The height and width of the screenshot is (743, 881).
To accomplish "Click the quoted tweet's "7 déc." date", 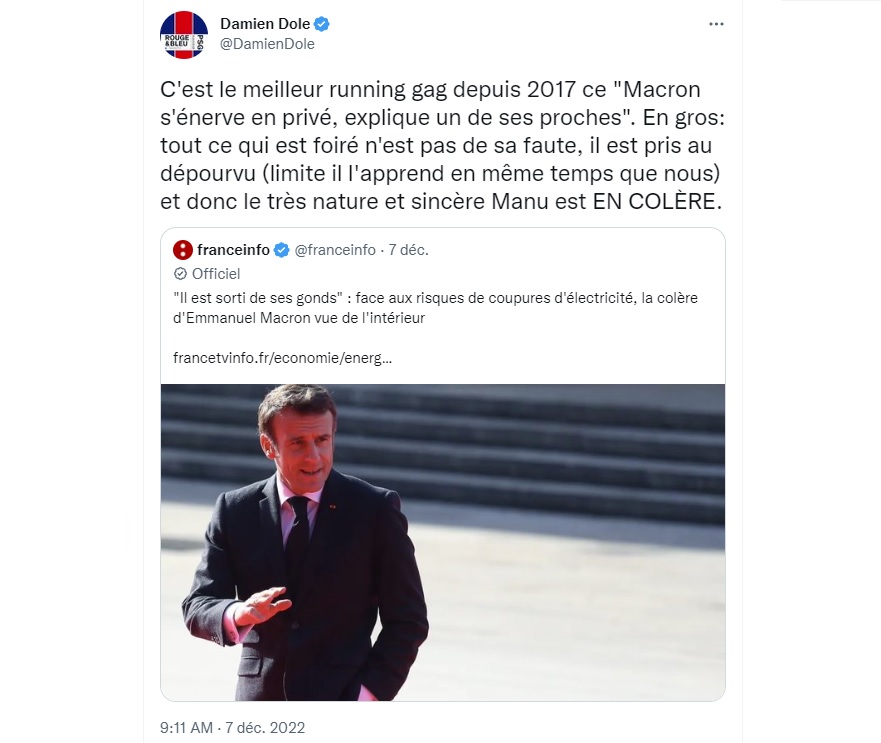I will (407, 250).
